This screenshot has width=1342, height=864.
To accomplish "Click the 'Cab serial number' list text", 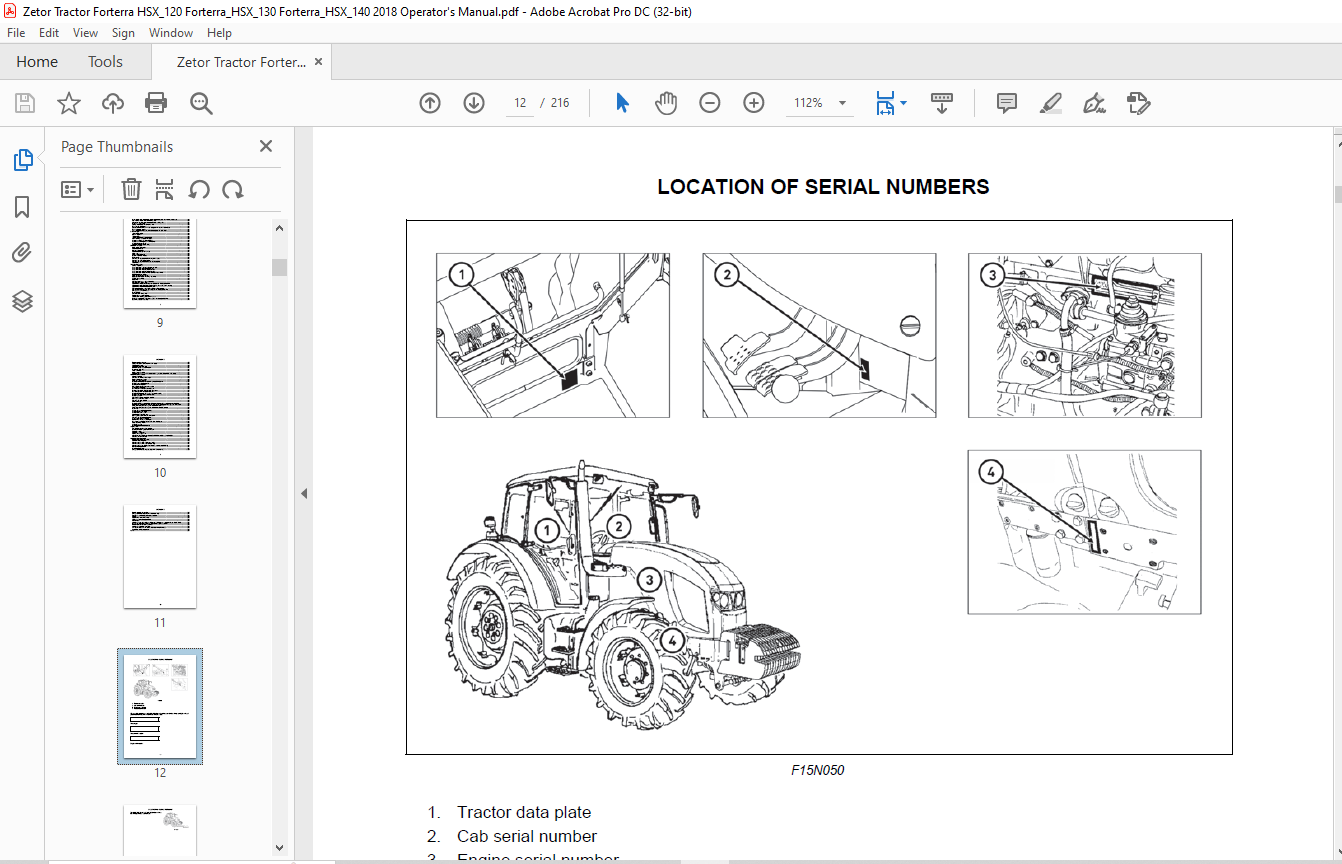I will [x=527, y=836].
